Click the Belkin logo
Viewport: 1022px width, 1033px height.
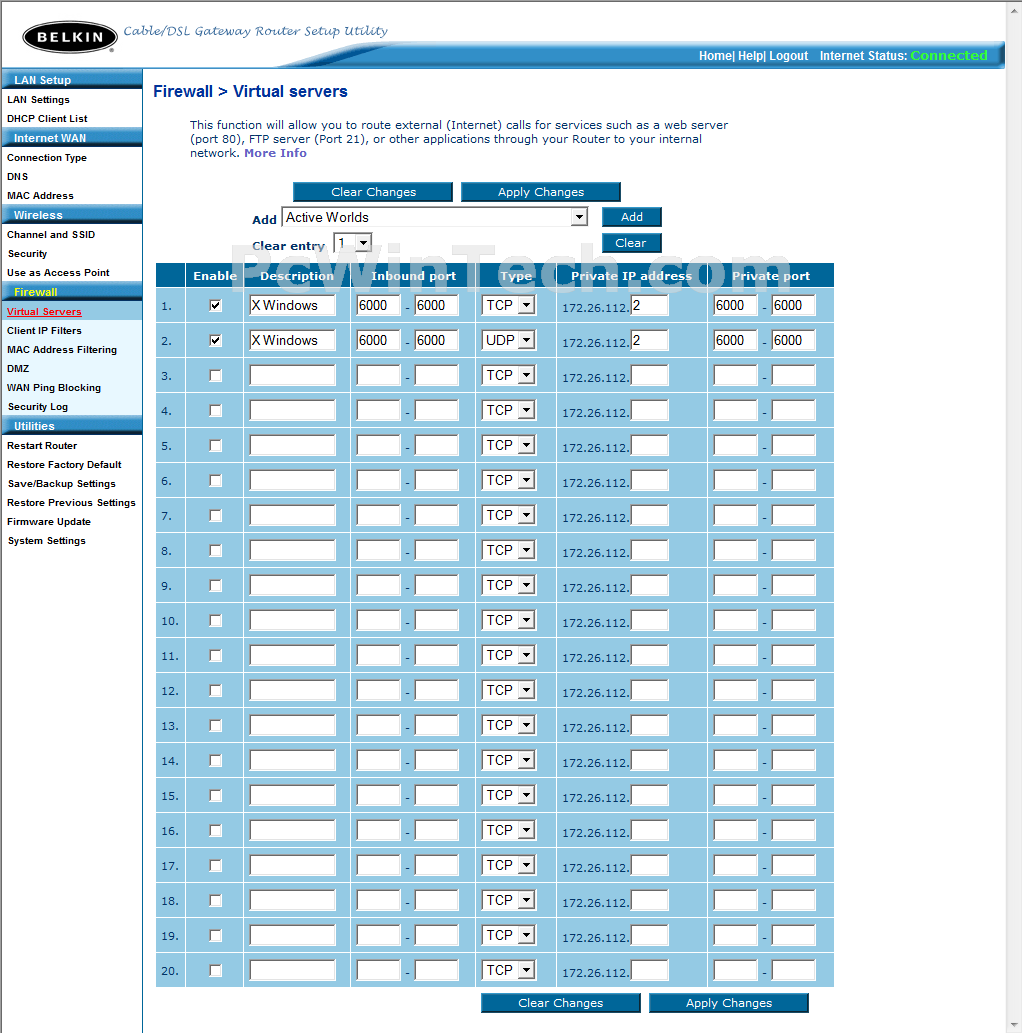pos(70,37)
